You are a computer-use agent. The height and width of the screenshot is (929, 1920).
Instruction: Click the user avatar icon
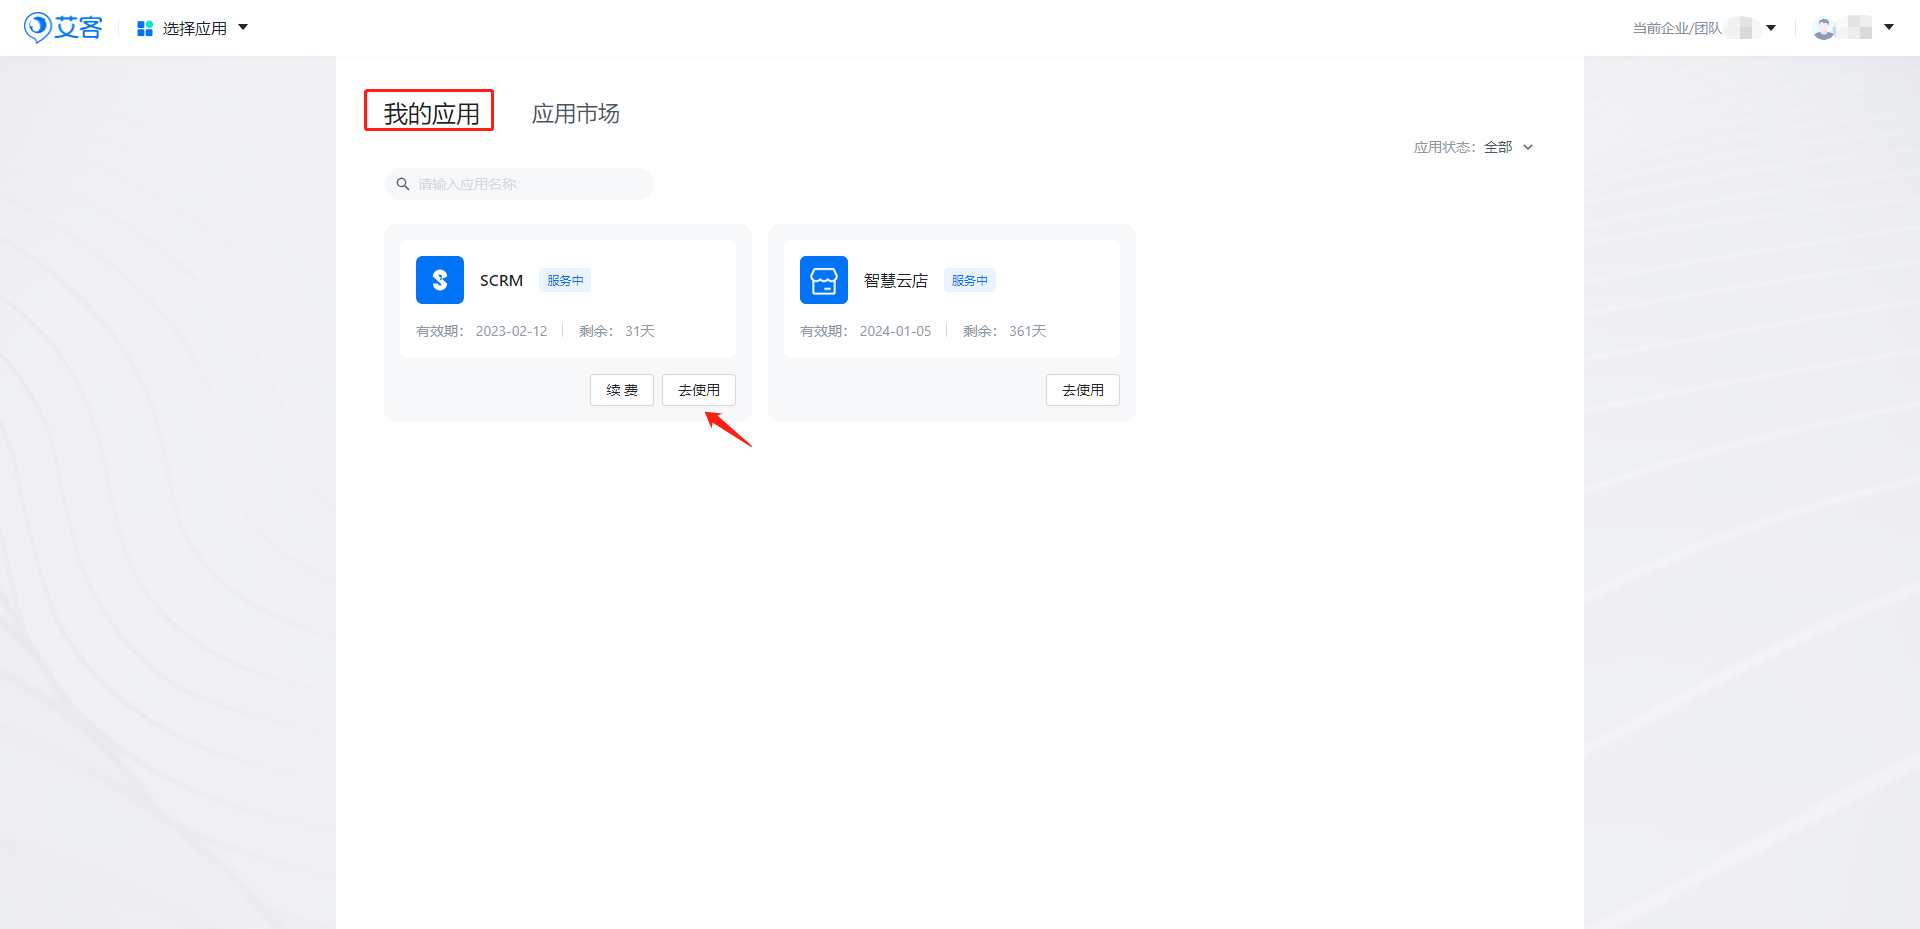pyautogui.click(x=1824, y=28)
